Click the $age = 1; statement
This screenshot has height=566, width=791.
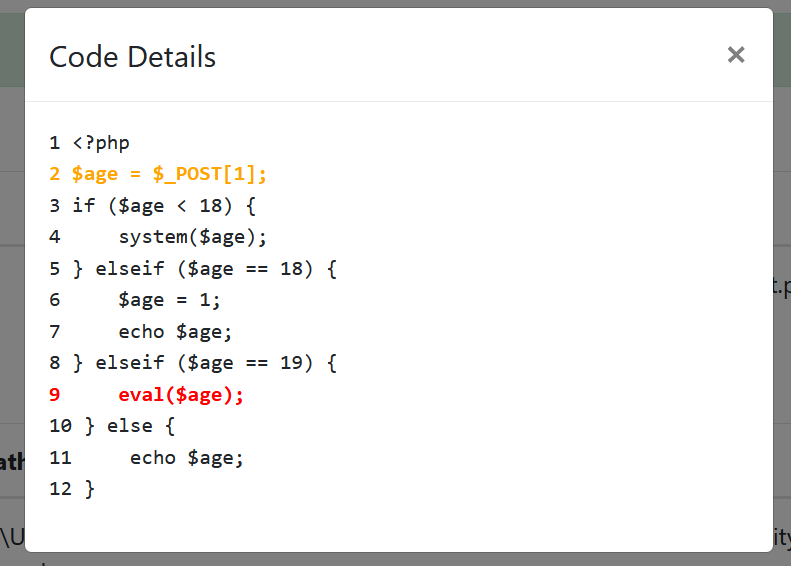coord(169,300)
